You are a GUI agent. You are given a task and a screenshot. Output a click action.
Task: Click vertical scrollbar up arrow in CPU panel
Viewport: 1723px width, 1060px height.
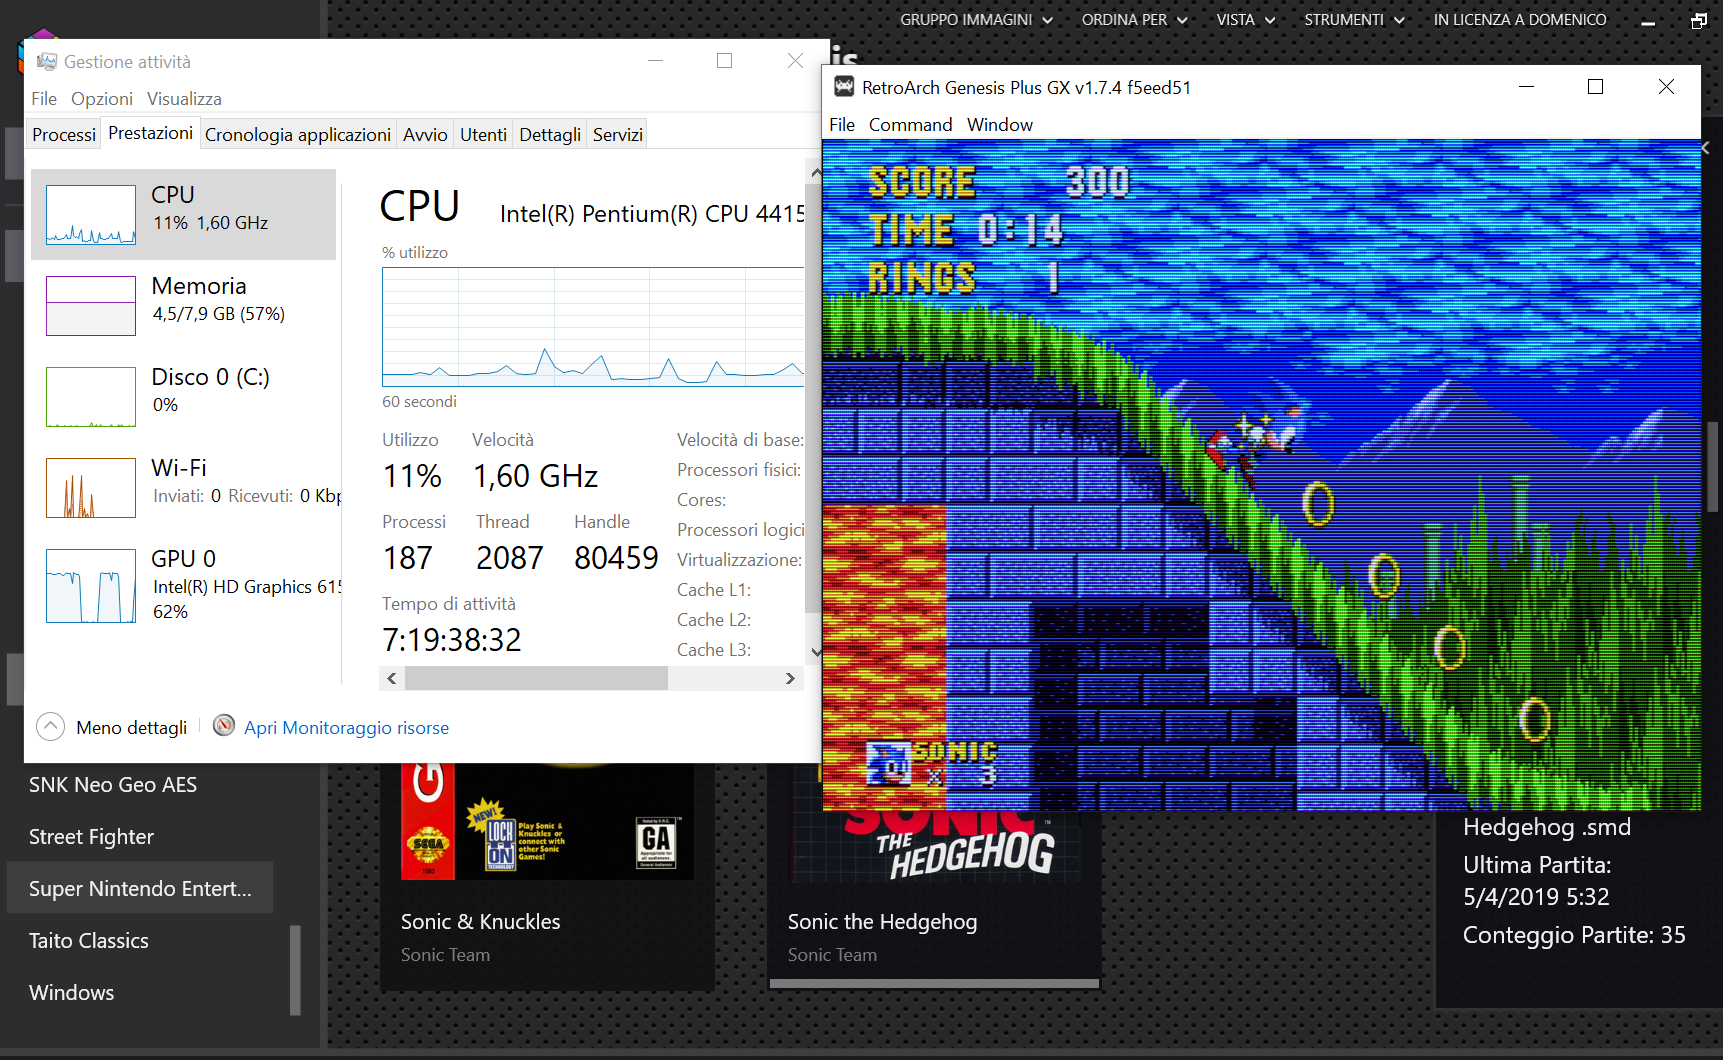point(815,173)
